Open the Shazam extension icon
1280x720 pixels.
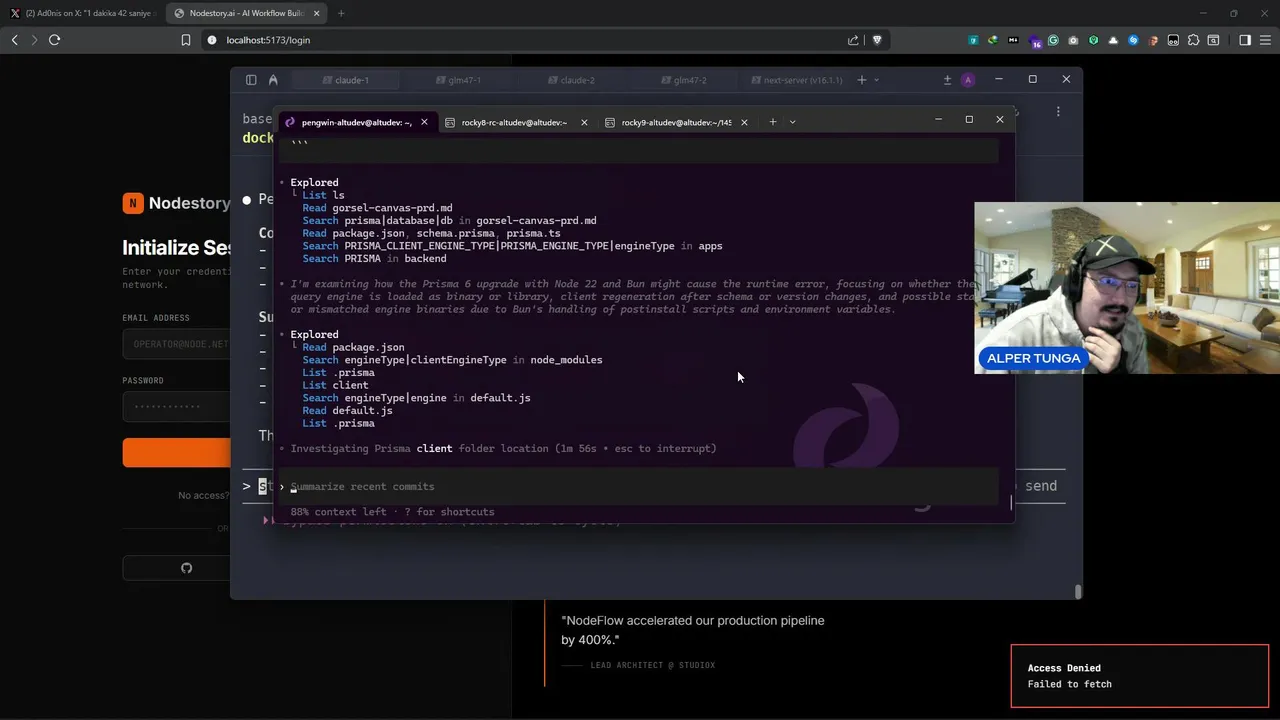(1133, 40)
